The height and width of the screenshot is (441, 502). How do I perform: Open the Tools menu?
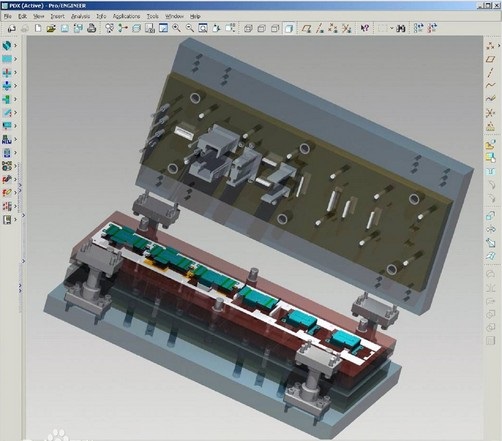152,16
